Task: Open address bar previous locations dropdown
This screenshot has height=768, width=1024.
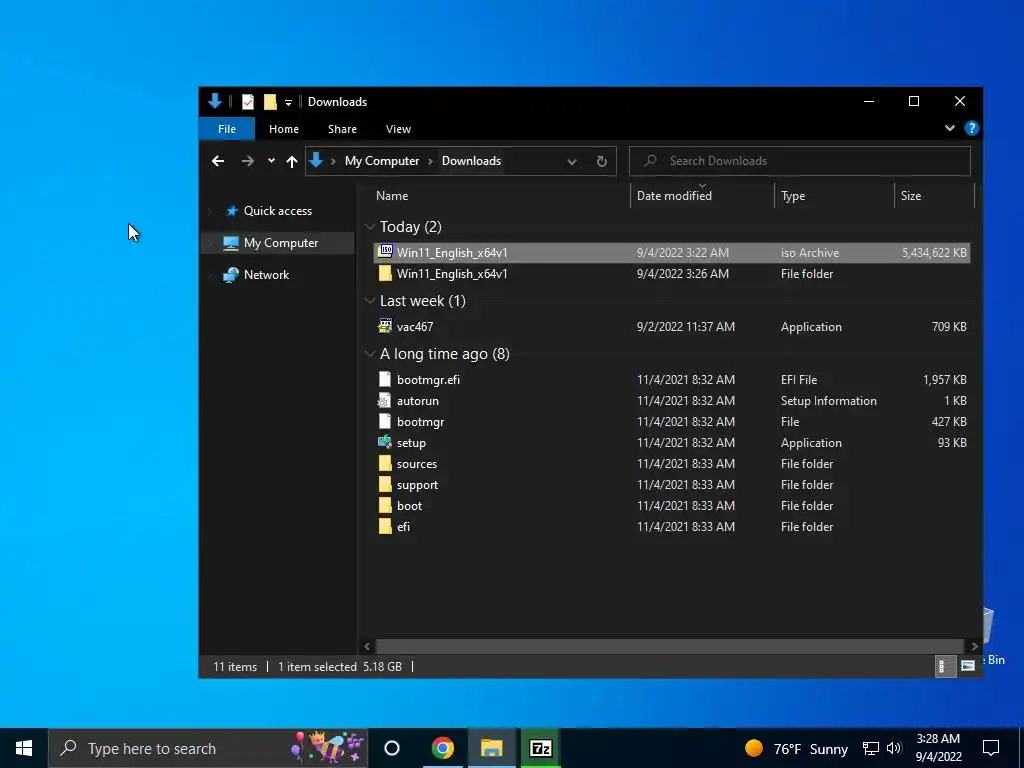Action: click(x=571, y=162)
